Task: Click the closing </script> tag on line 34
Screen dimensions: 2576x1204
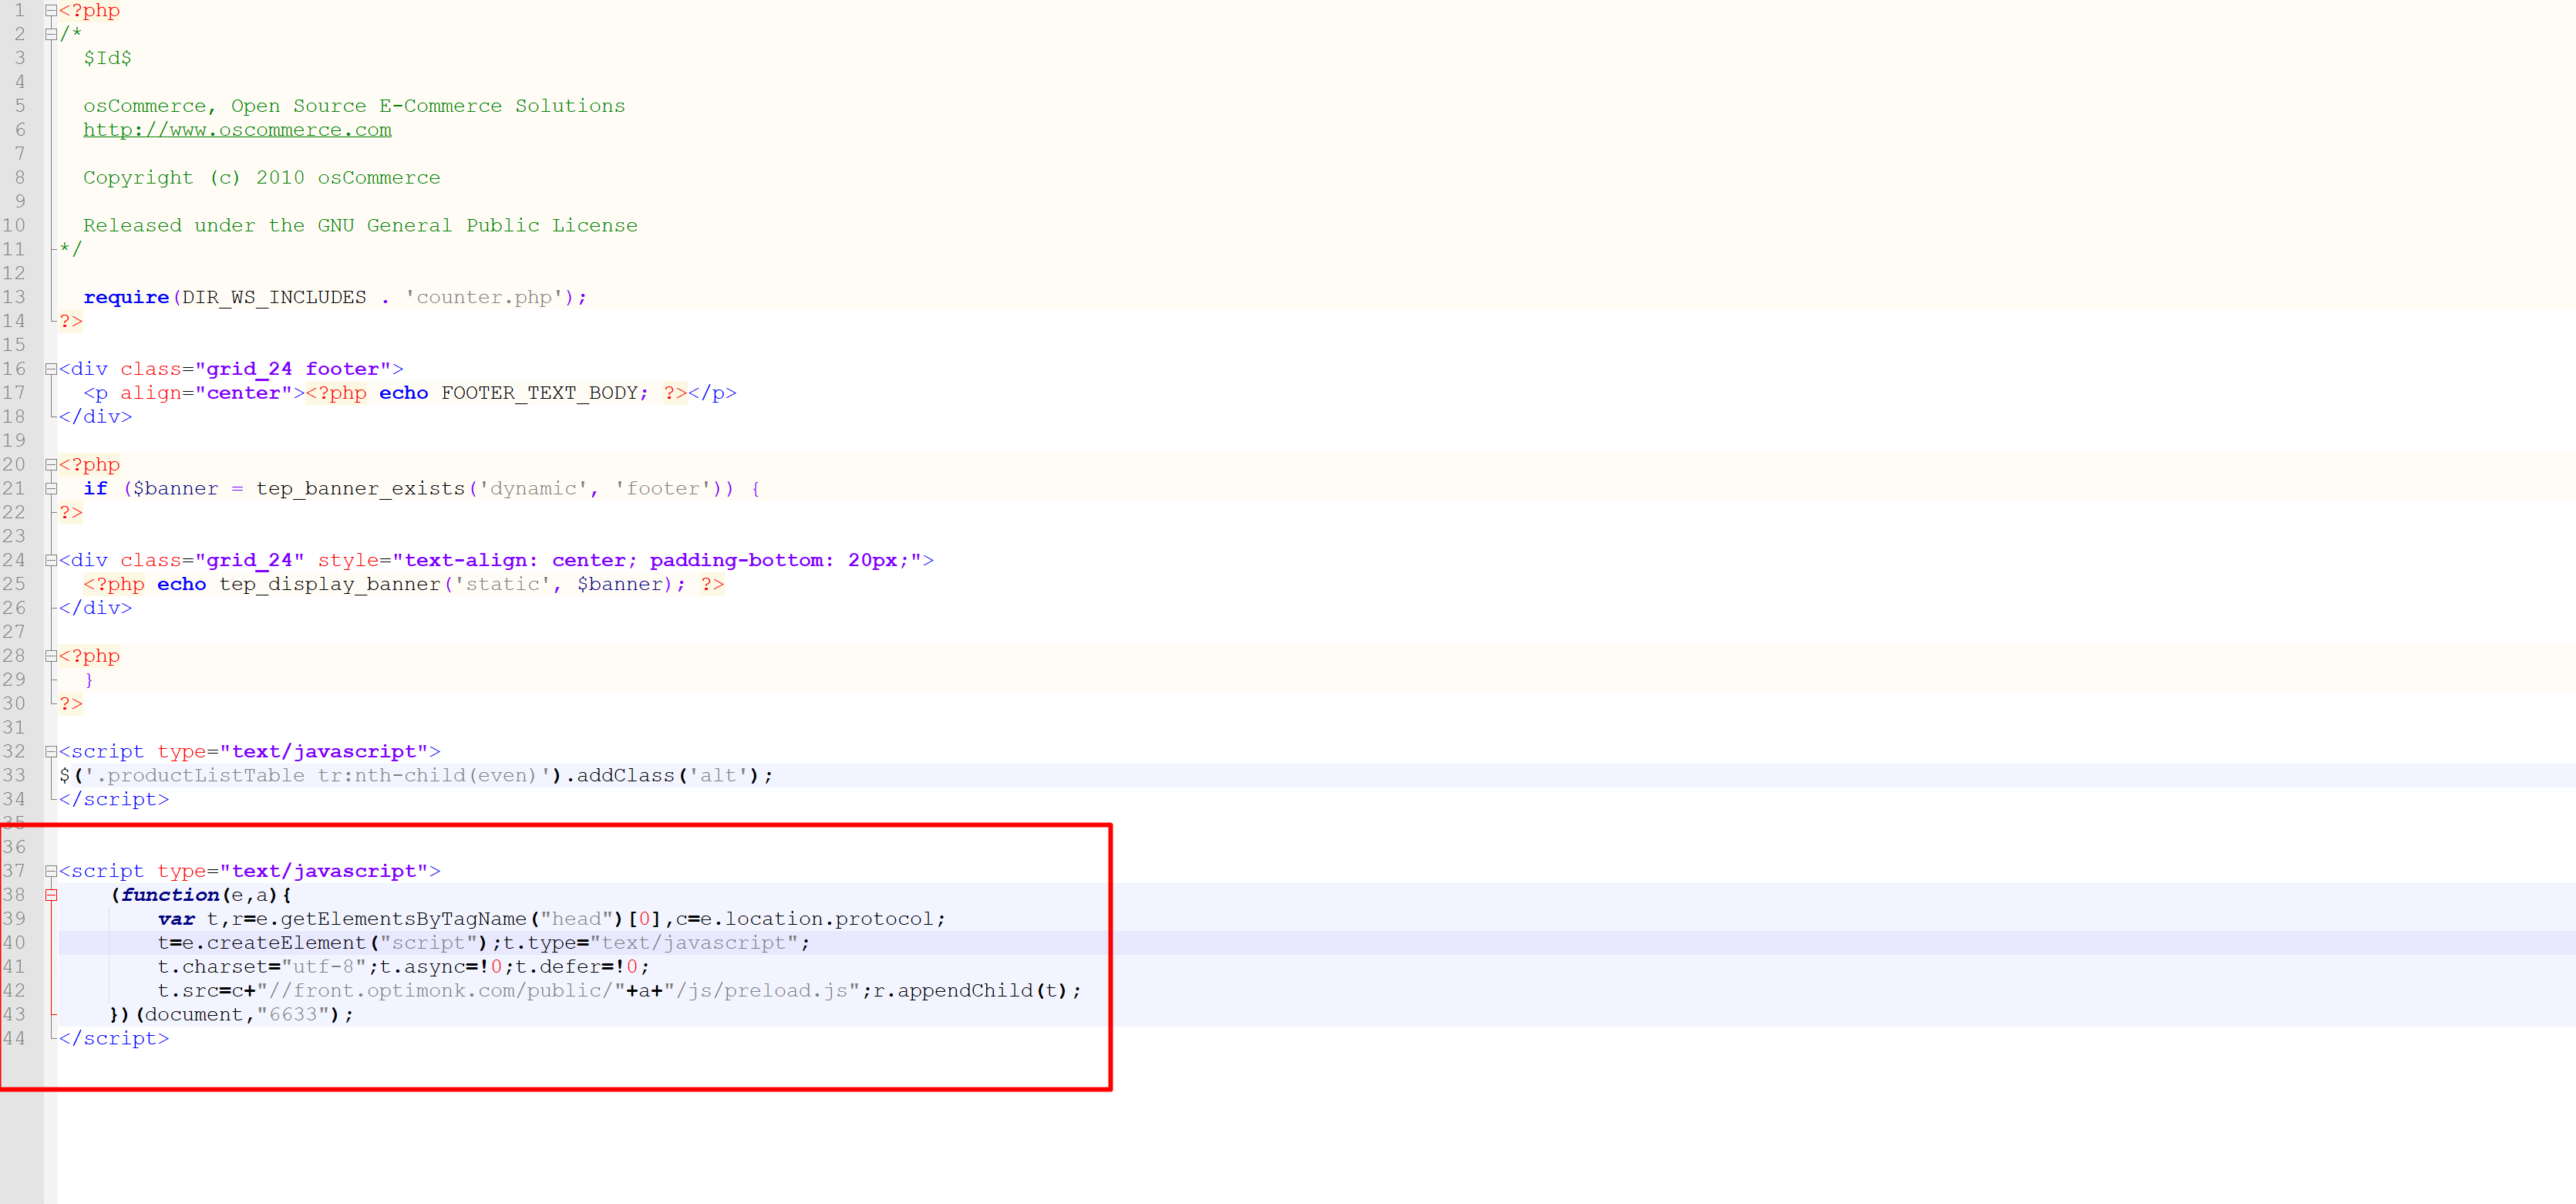Action: (114, 800)
